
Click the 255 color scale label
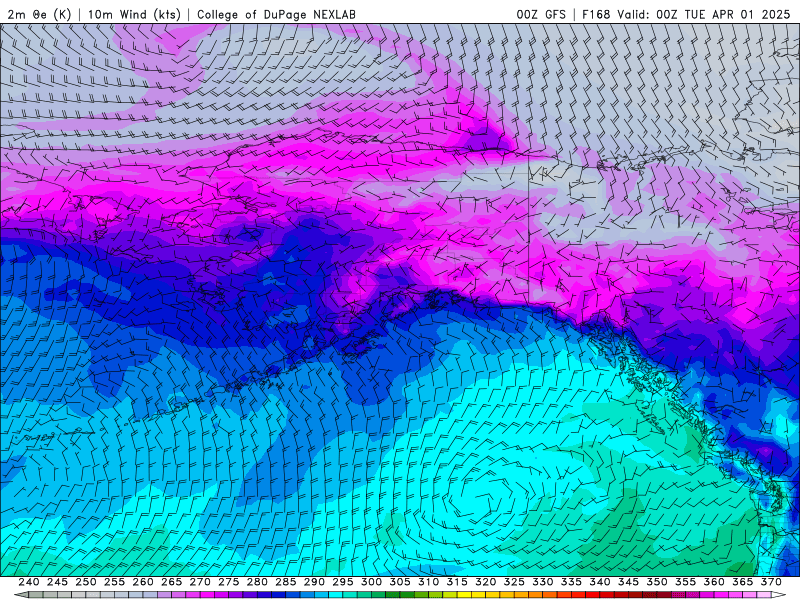tap(114, 582)
